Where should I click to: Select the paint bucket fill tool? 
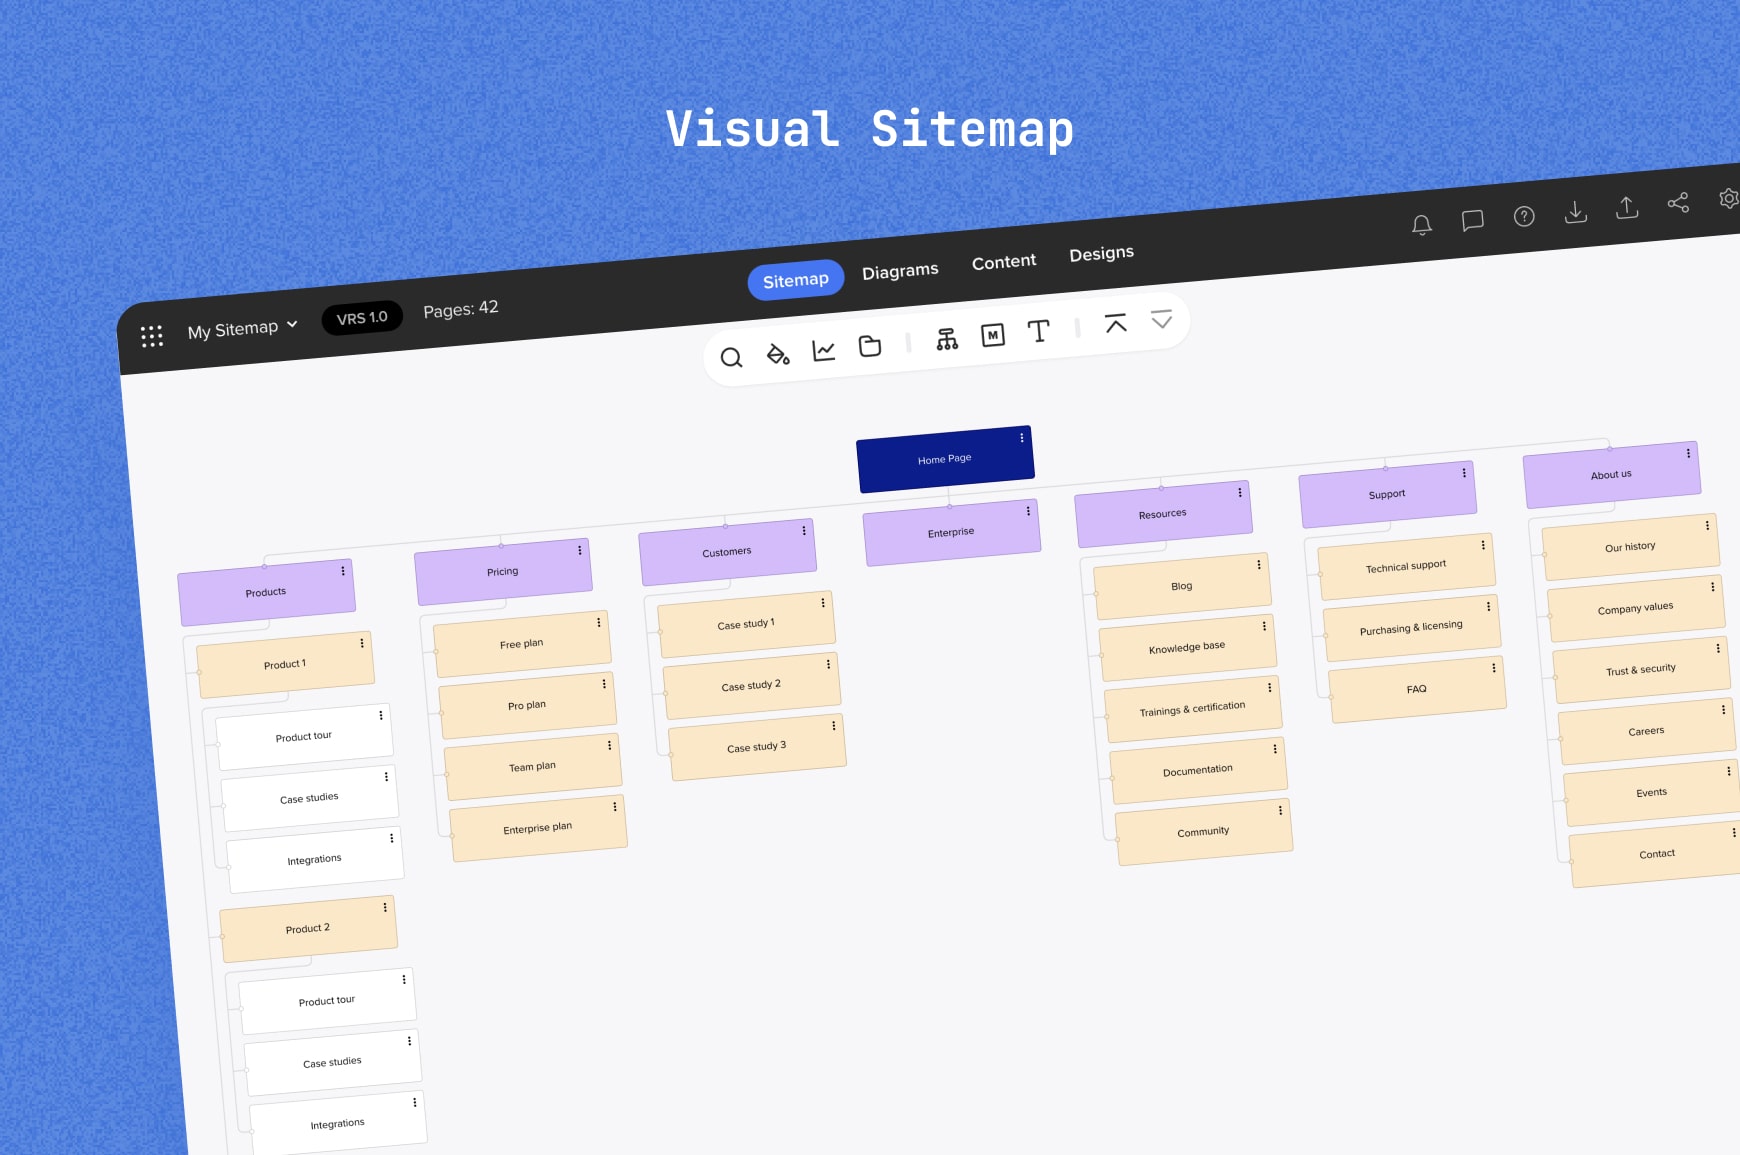coord(777,354)
